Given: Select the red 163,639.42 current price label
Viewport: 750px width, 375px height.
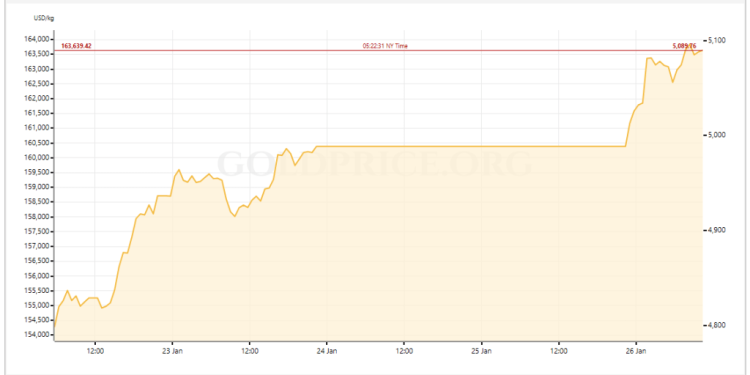Looking at the screenshot, I should pos(77,46).
